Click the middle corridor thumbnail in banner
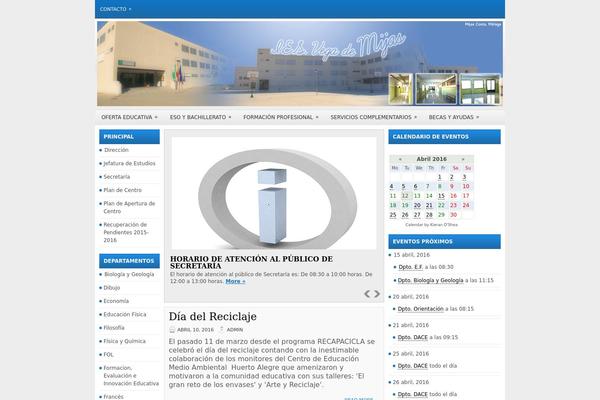This screenshot has width=600, height=400. pyautogui.click(x=436, y=89)
